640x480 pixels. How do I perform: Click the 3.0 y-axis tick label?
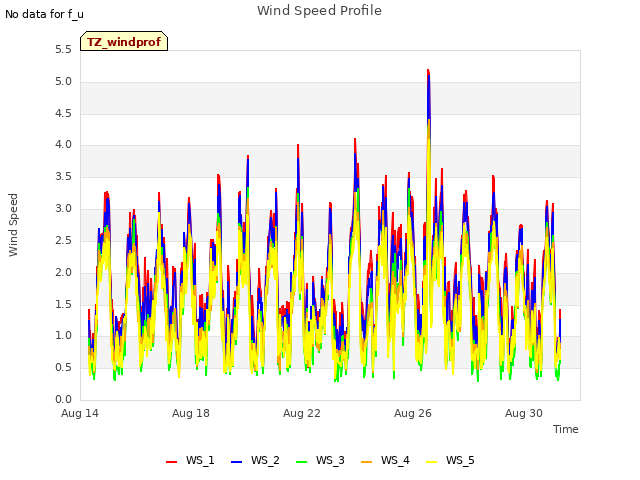click(63, 209)
